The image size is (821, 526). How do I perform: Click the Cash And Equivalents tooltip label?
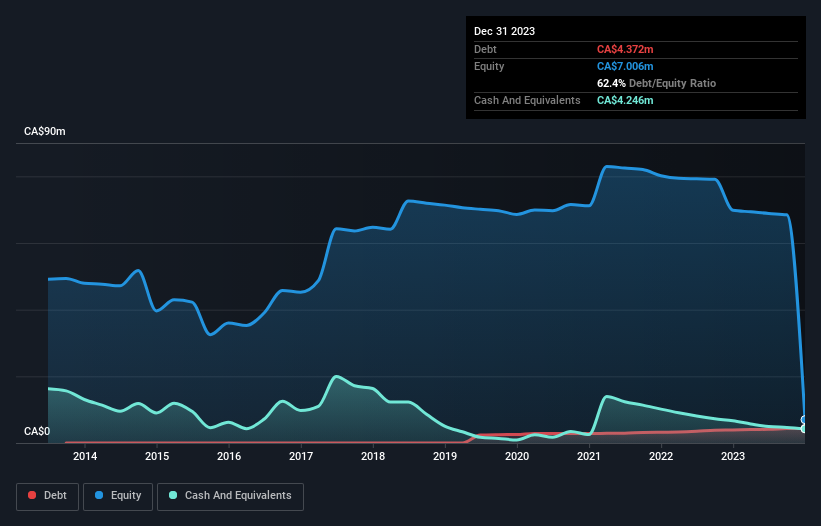pos(527,100)
